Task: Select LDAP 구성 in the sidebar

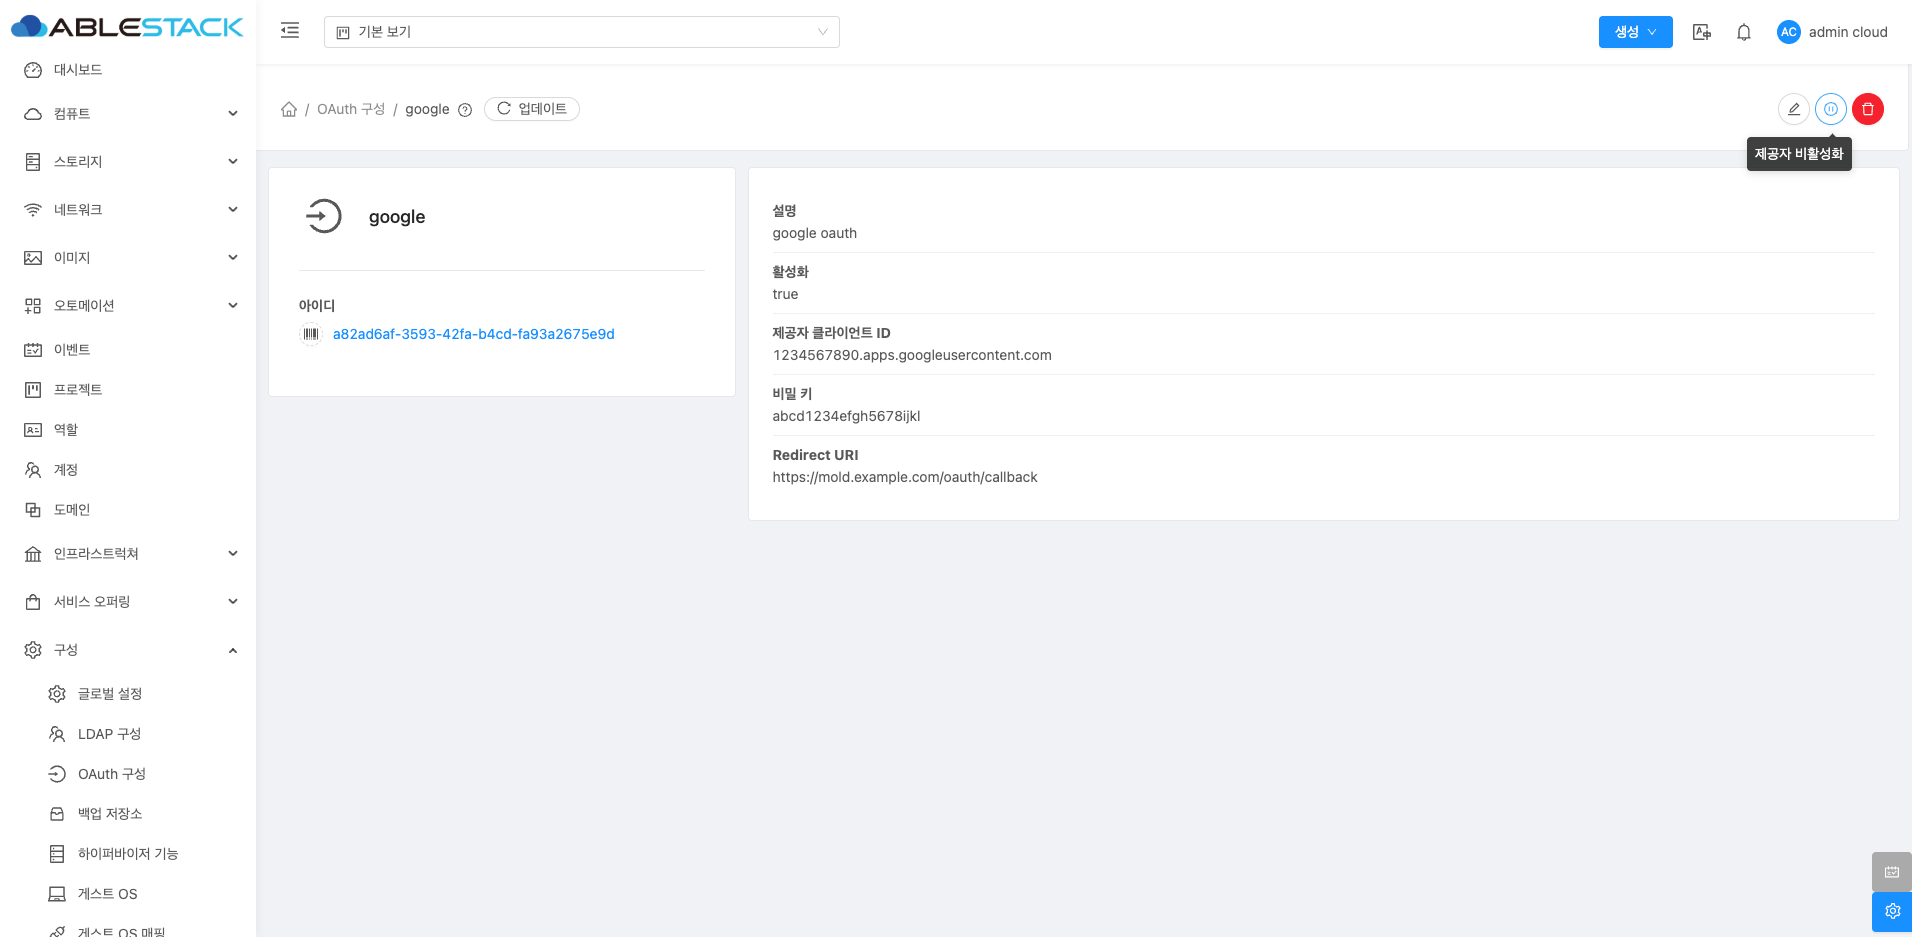Action: coord(109,734)
